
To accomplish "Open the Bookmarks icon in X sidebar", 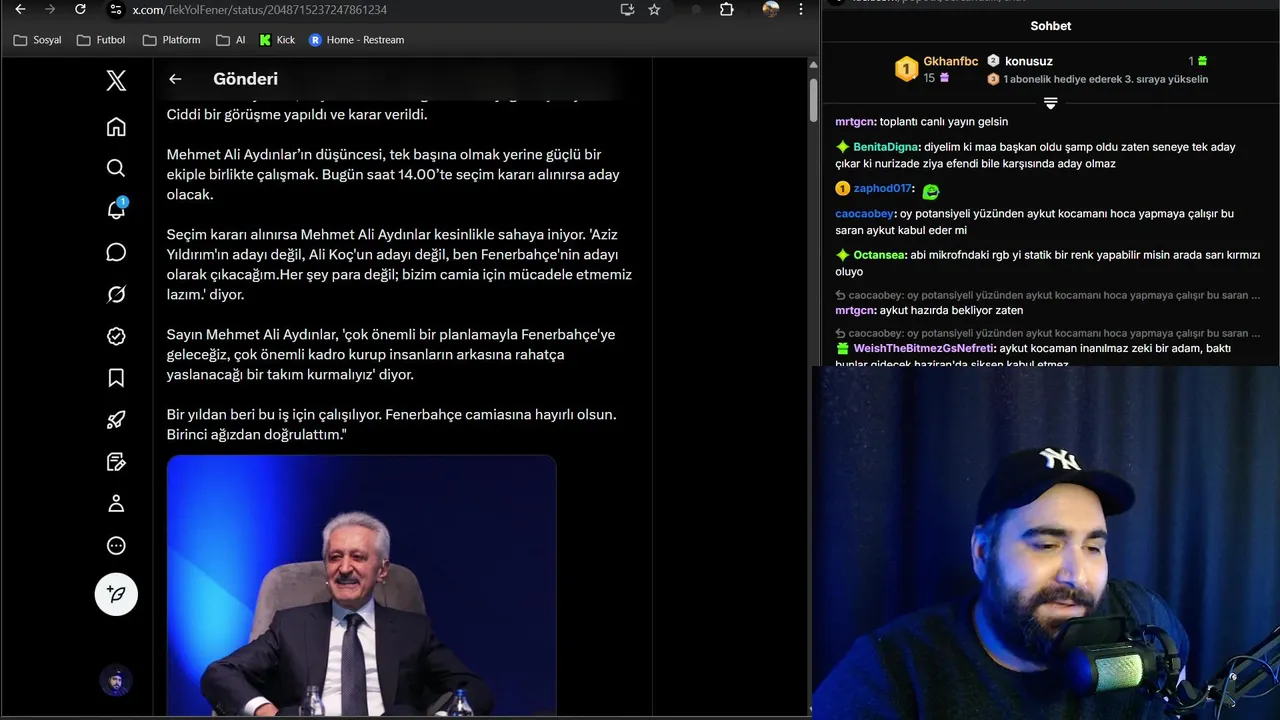I will coord(116,378).
